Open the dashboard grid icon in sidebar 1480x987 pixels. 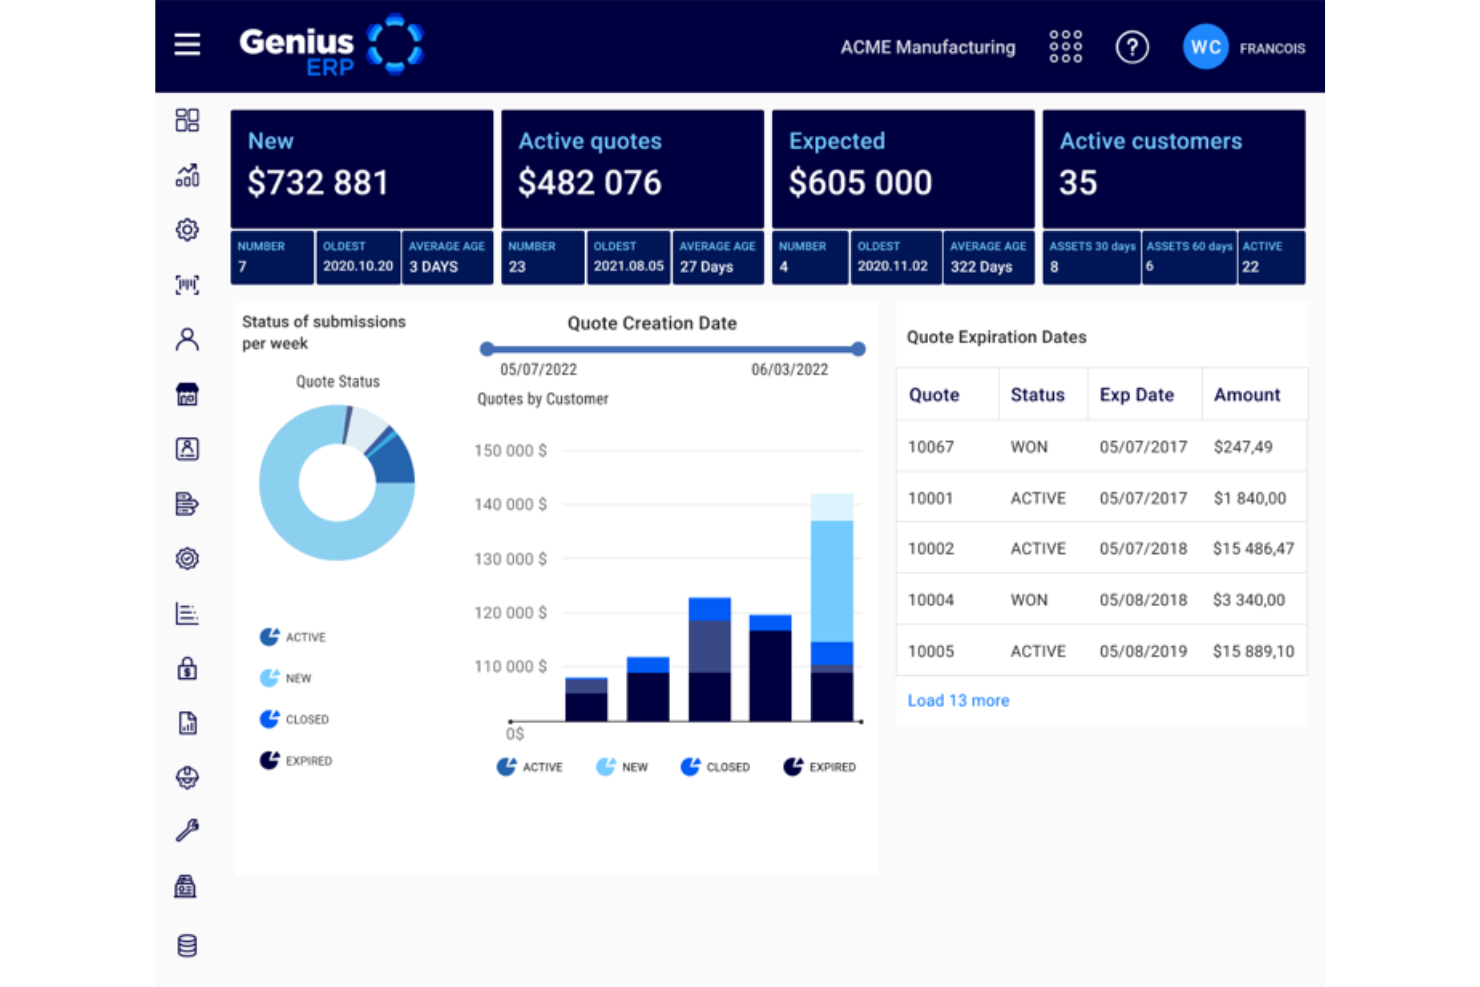[187, 120]
